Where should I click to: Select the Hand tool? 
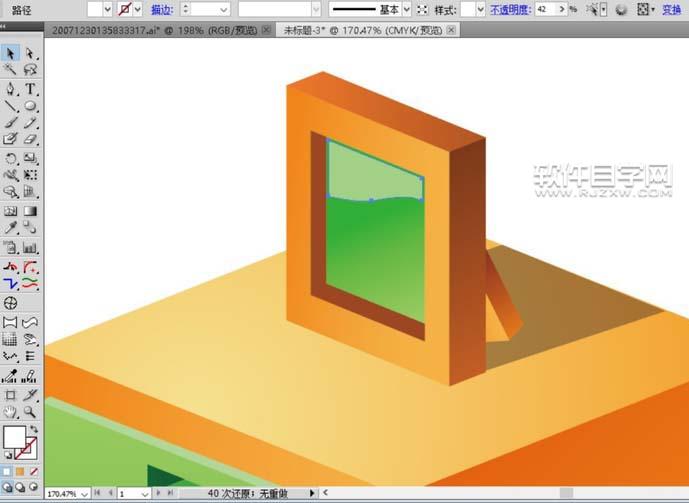(x=10, y=412)
